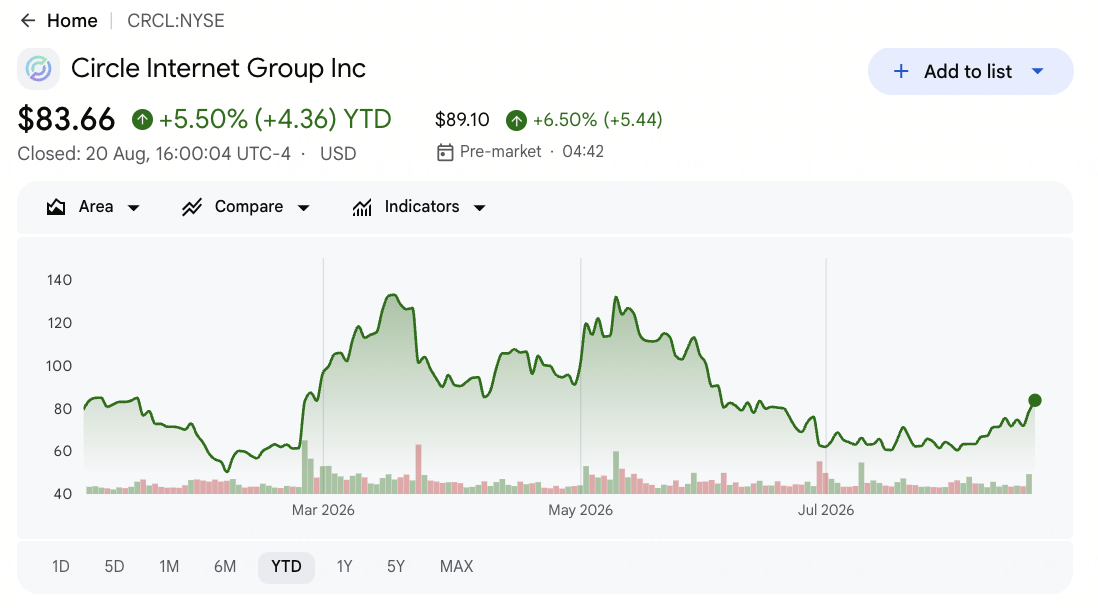The image size is (1098, 608).
Task: Click the Circle Internet Group logo
Action: coord(39,69)
